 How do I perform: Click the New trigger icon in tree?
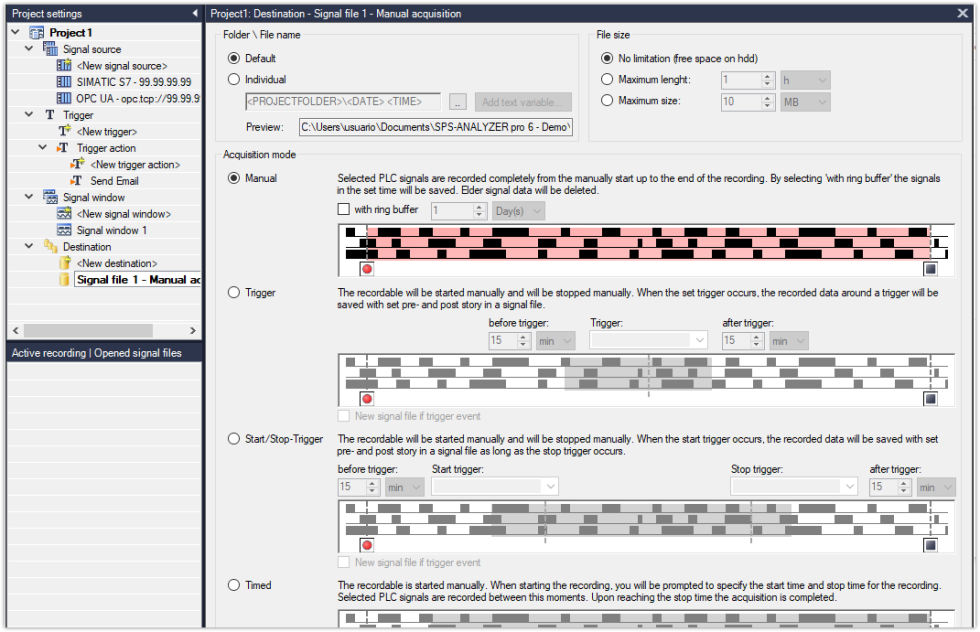pos(65,131)
